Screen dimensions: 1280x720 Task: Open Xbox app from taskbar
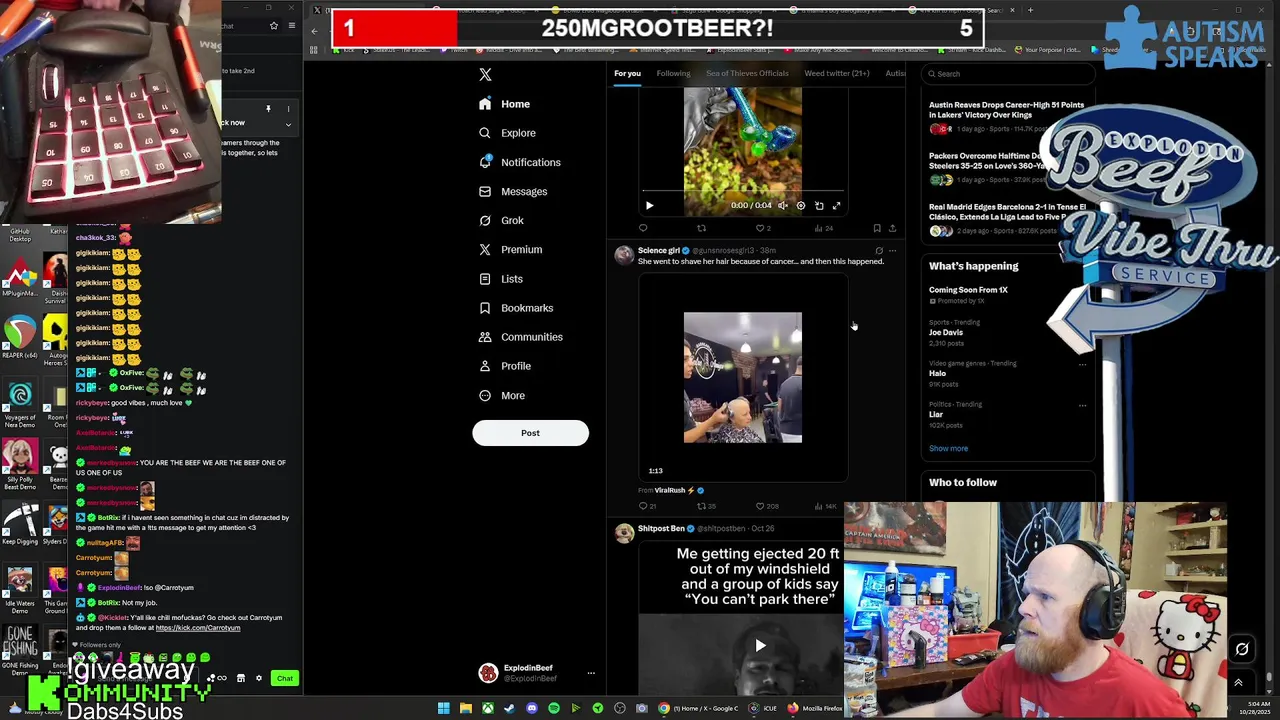[x=487, y=708]
